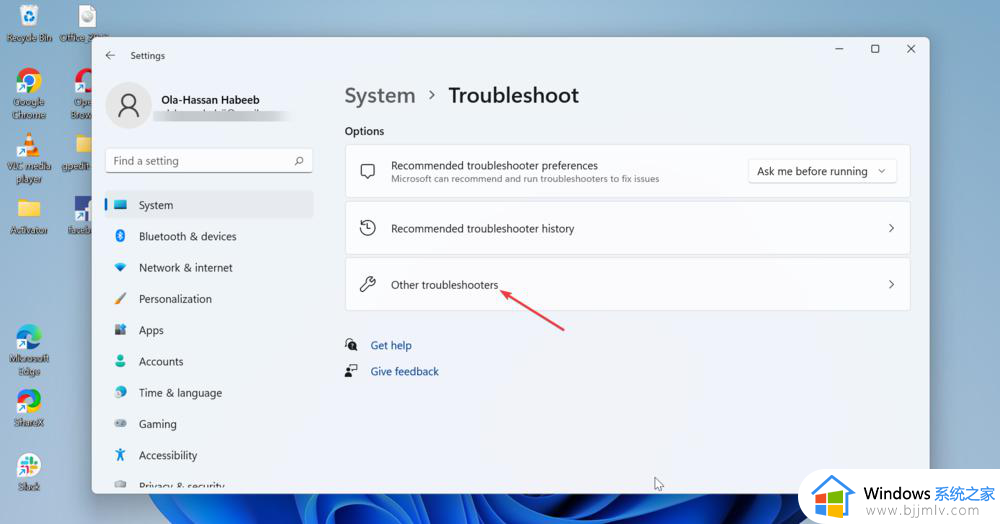Screen dimensions: 1000x524
Task: Click the Bluetooth icon in sidebar
Action: pos(120,236)
